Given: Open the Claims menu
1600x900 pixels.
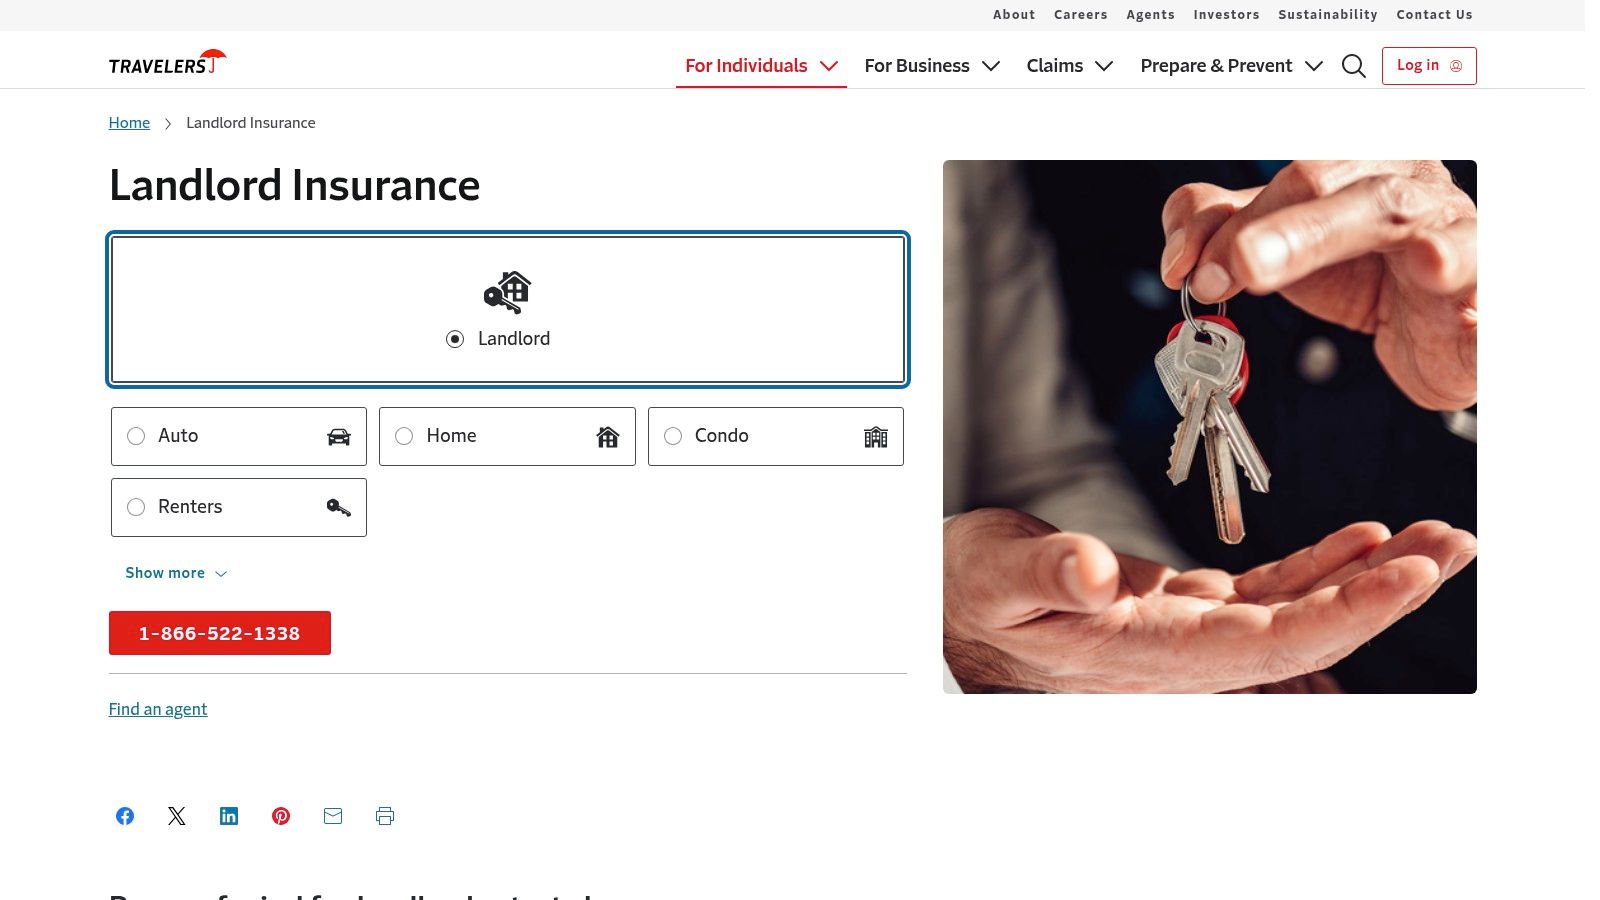Looking at the screenshot, I should pos(1069,66).
